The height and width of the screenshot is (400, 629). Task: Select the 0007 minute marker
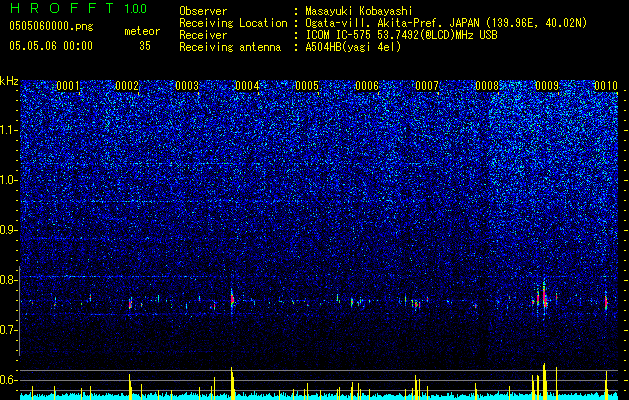(x=427, y=86)
